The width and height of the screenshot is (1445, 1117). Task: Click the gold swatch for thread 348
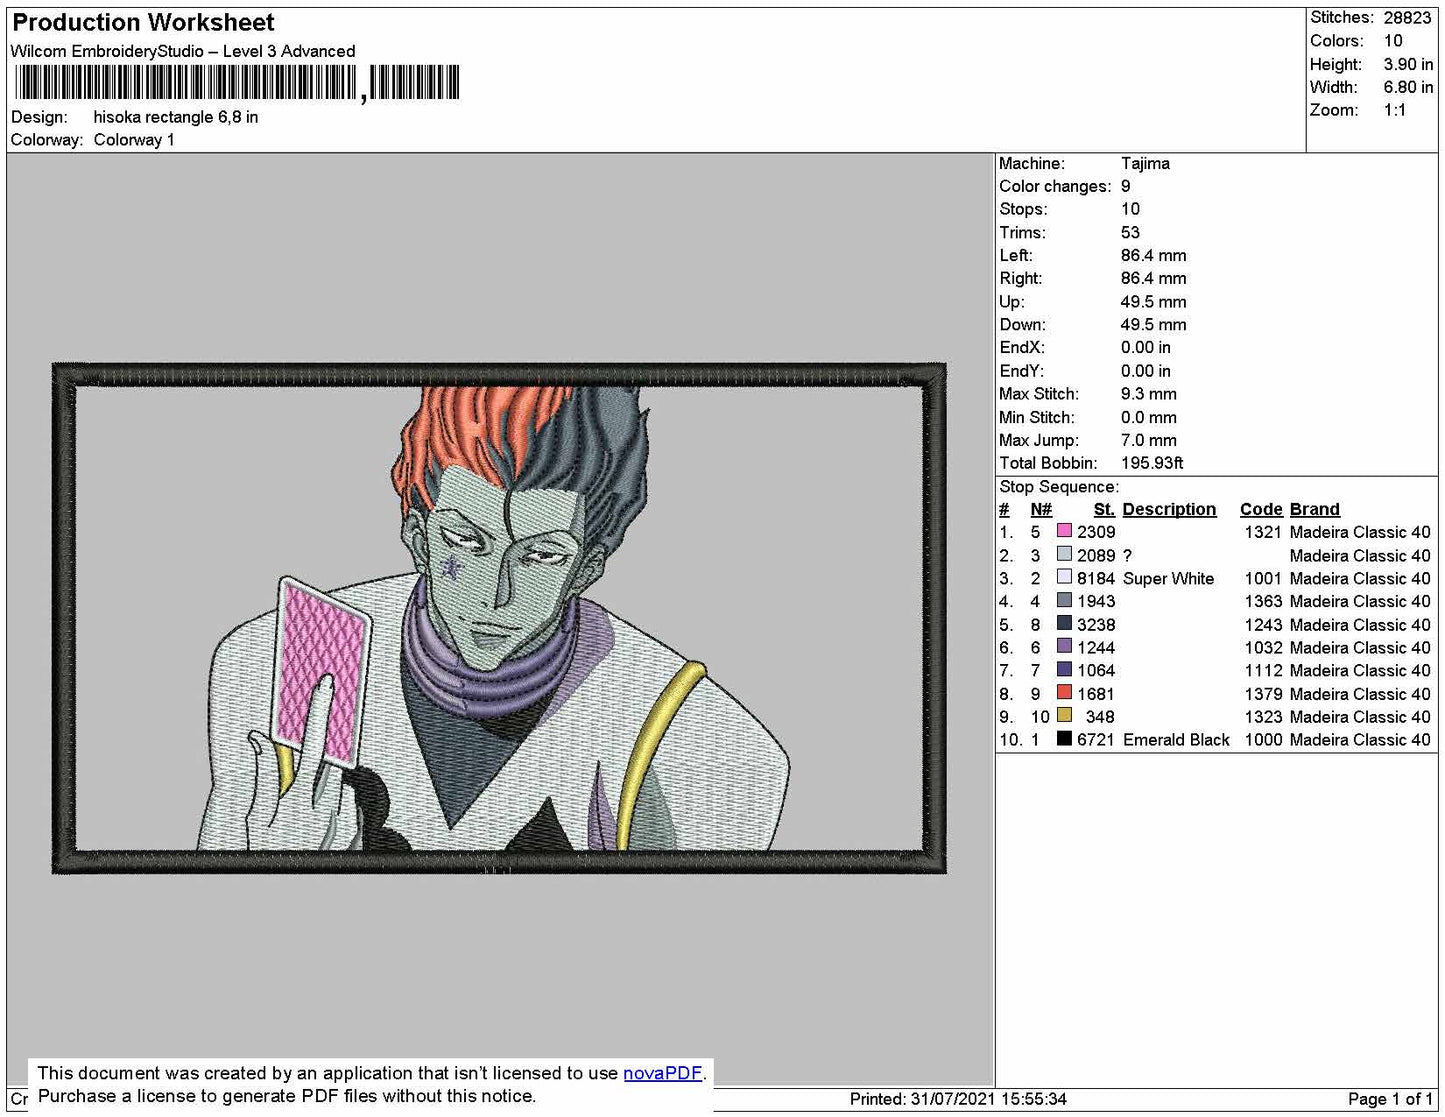tap(1064, 715)
